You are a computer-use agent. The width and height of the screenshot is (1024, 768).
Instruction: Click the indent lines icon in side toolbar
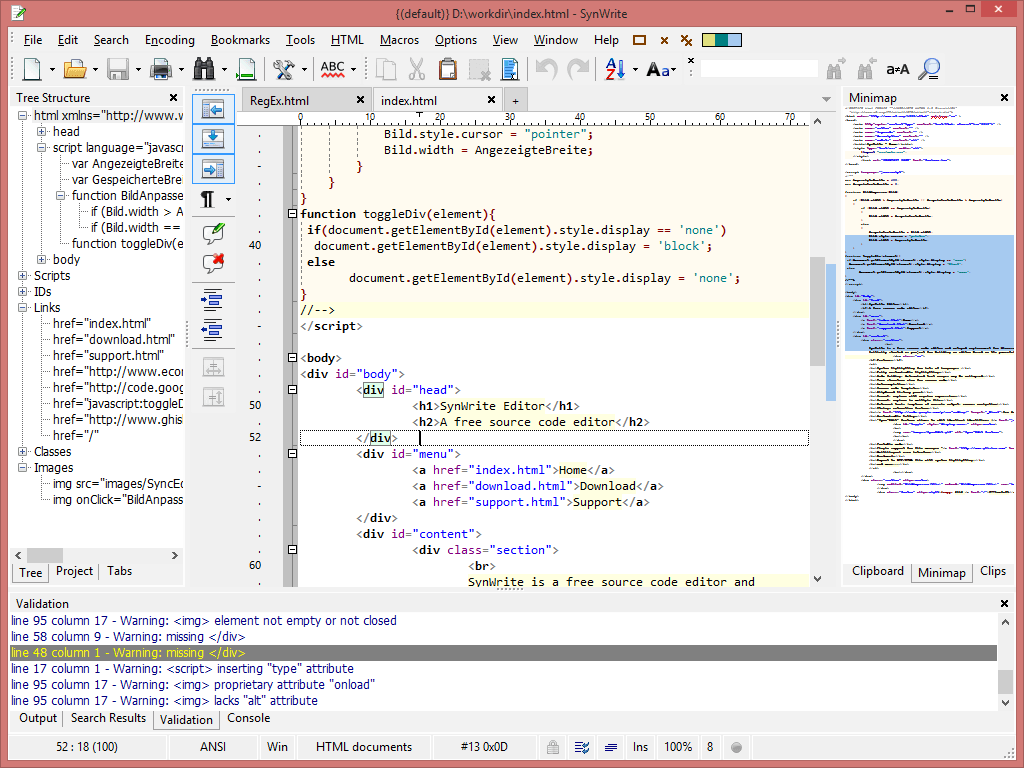[212, 298]
